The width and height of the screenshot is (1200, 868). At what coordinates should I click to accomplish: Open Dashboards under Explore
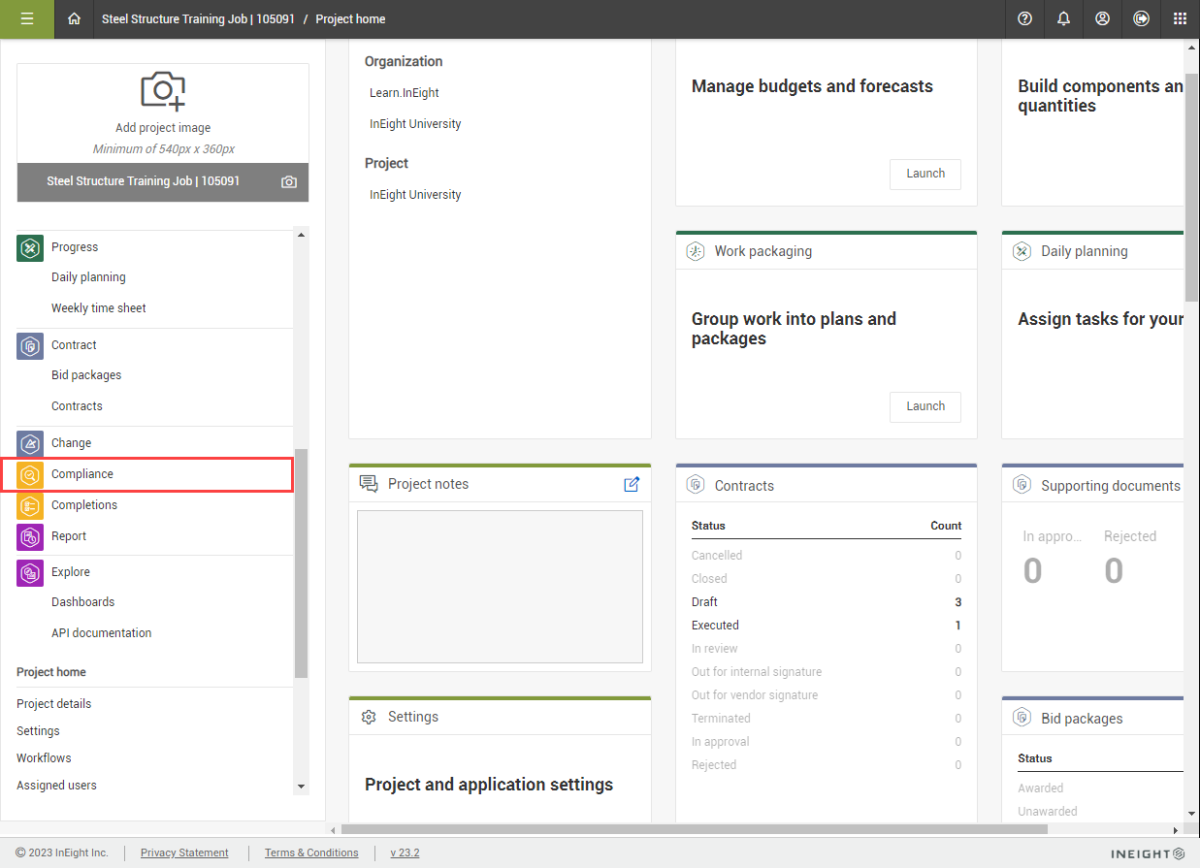click(83, 602)
